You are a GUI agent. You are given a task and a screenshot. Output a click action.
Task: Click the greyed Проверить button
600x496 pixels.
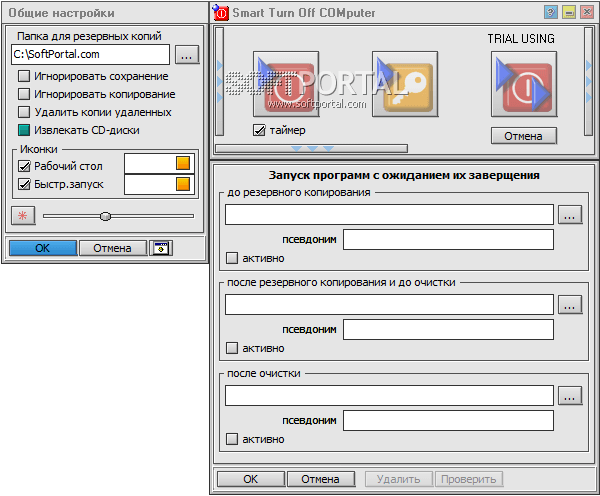tap(469, 479)
